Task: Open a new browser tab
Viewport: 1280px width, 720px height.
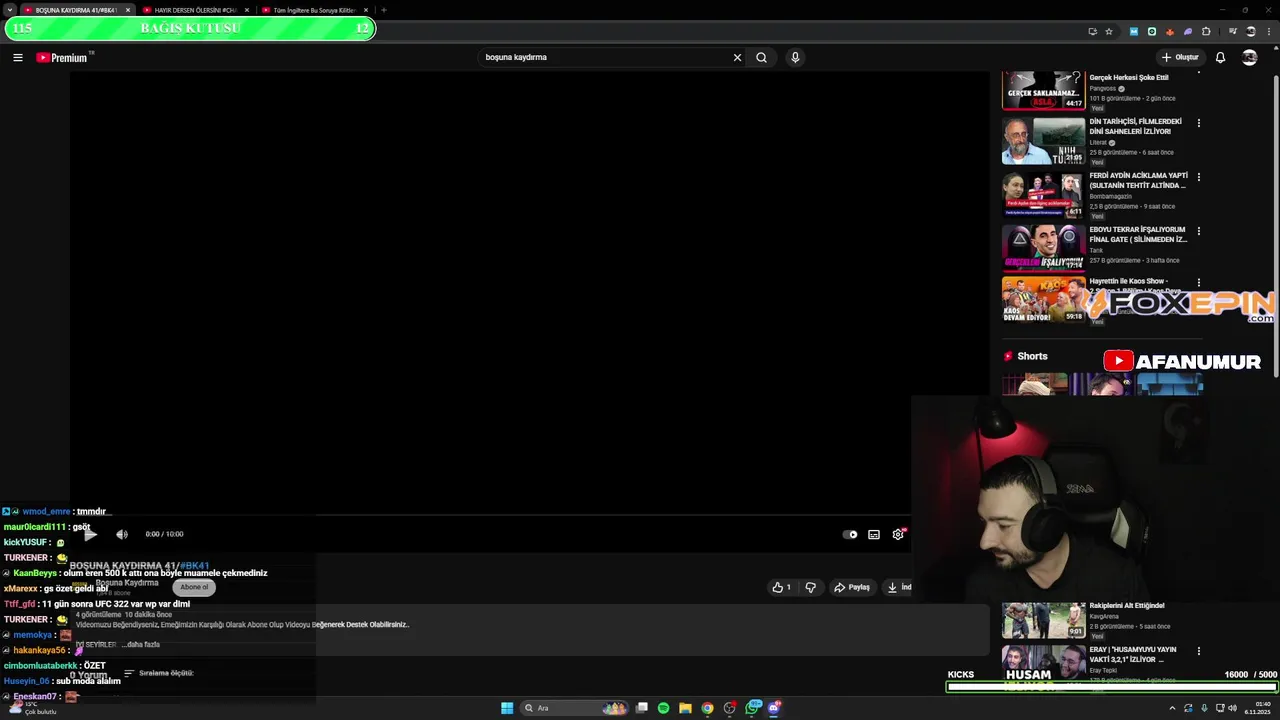Action: [x=384, y=10]
